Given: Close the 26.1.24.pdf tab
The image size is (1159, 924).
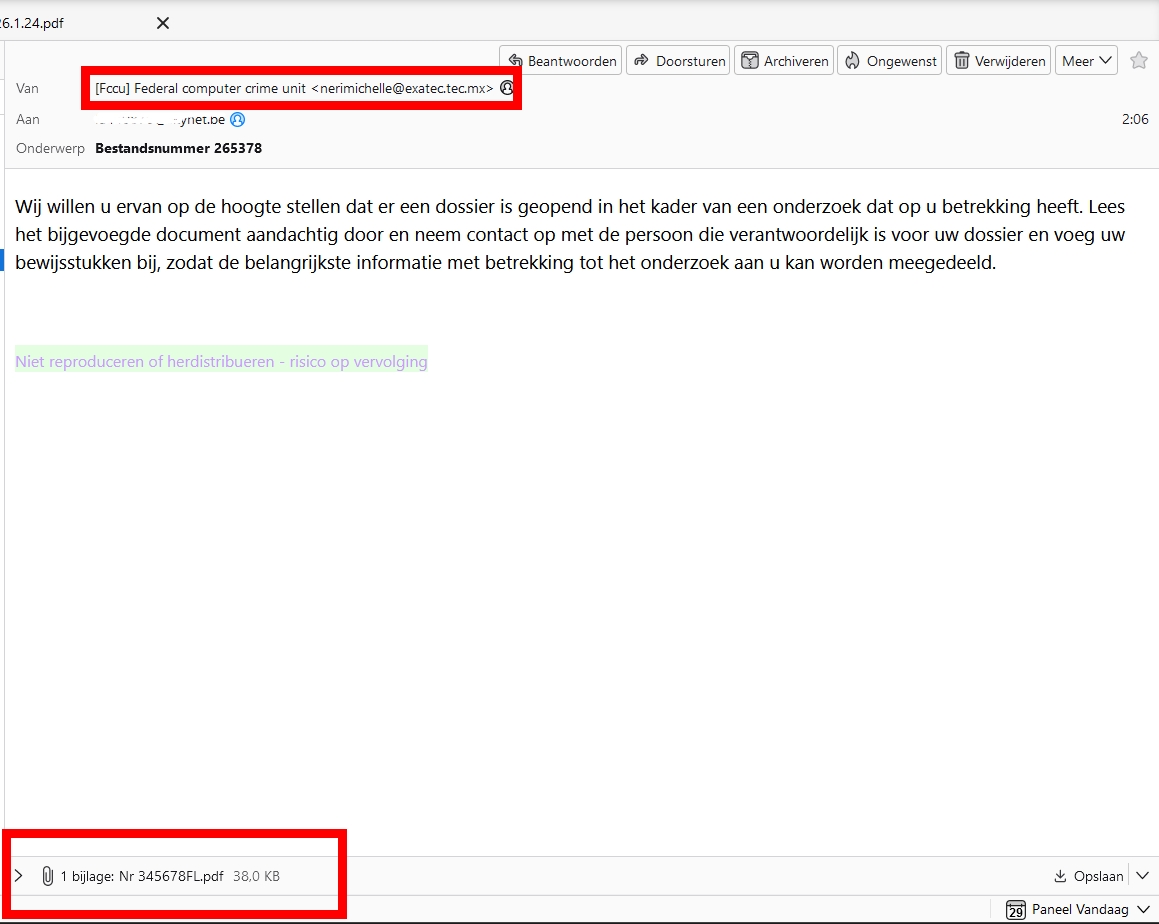Looking at the screenshot, I should pos(163,23).
